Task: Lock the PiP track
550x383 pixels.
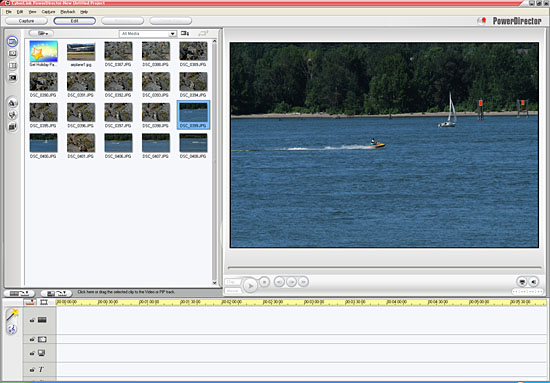Action: coord(32,354)
